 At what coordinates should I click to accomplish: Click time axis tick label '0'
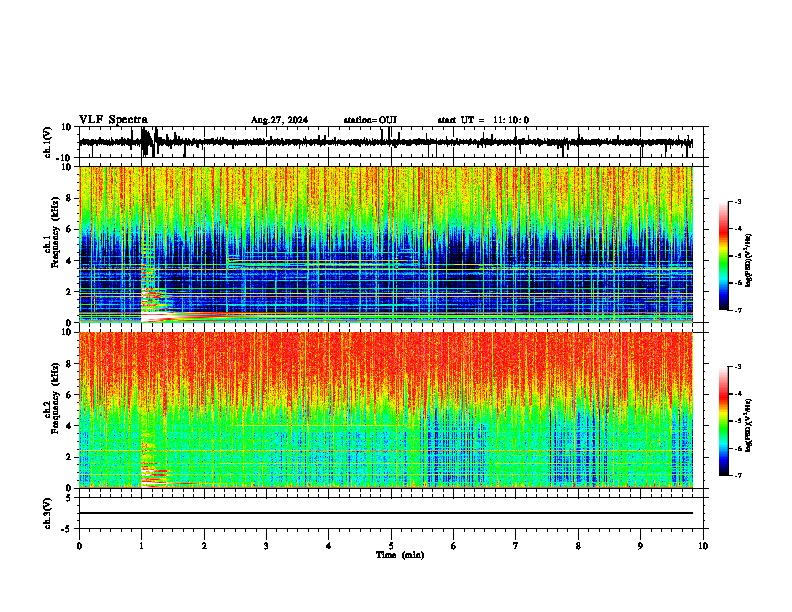pos(79,546)
